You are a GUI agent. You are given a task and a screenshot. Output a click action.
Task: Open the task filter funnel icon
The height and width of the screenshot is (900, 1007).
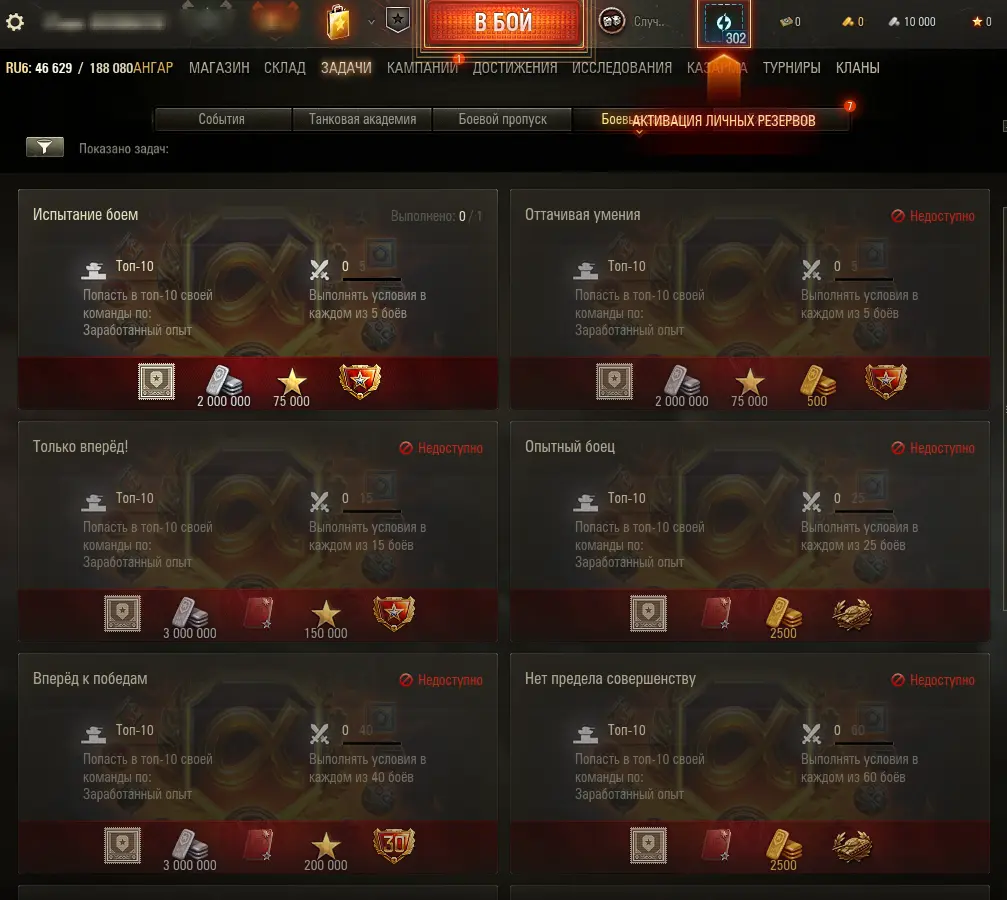click(44, 147)
